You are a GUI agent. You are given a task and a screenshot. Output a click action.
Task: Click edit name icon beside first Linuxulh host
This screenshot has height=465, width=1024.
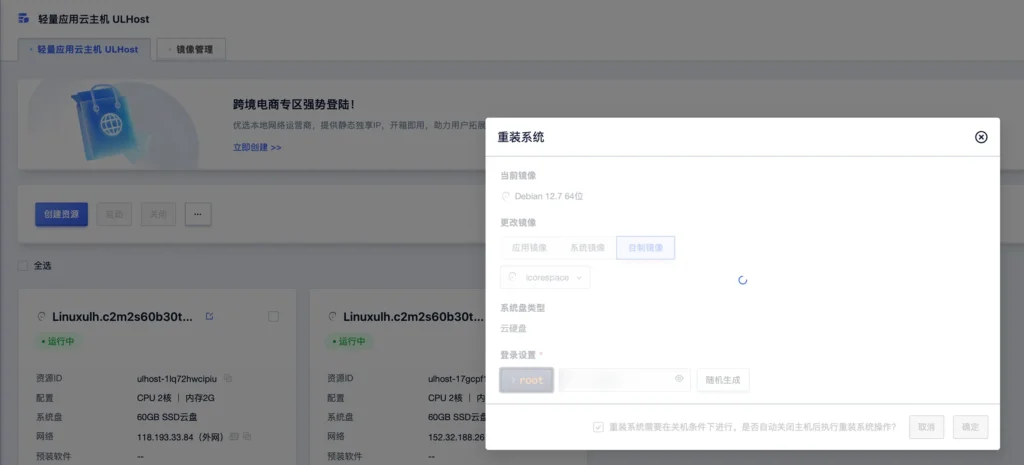pyautogui.click(x=209, y=316)
